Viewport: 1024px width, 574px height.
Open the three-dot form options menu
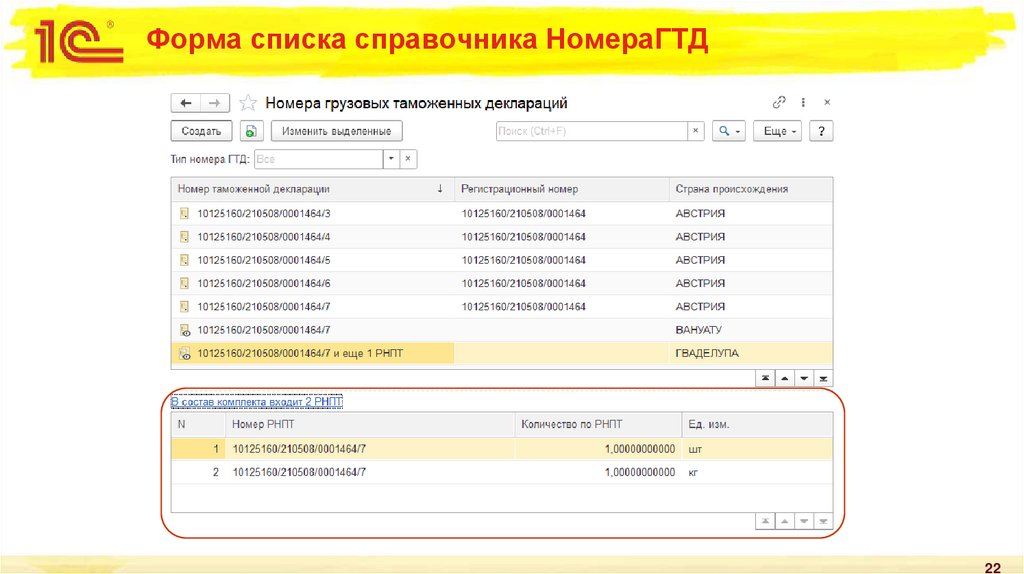[803, 103]
